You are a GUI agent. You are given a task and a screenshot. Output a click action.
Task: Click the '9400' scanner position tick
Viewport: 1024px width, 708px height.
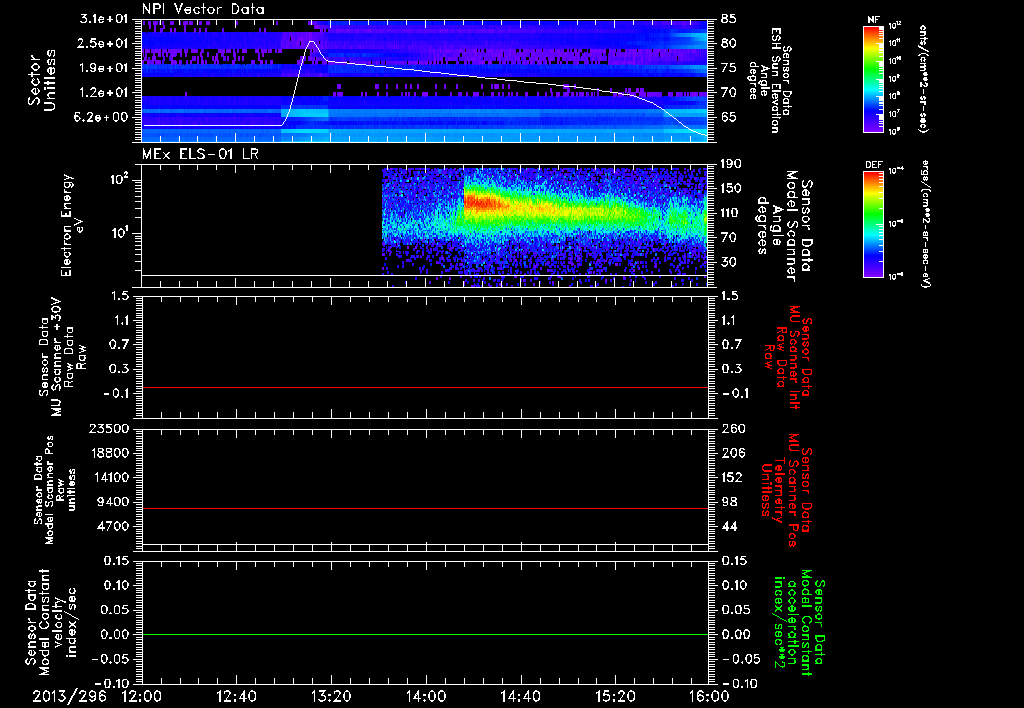pyautogui.click(x=114, y=502)
